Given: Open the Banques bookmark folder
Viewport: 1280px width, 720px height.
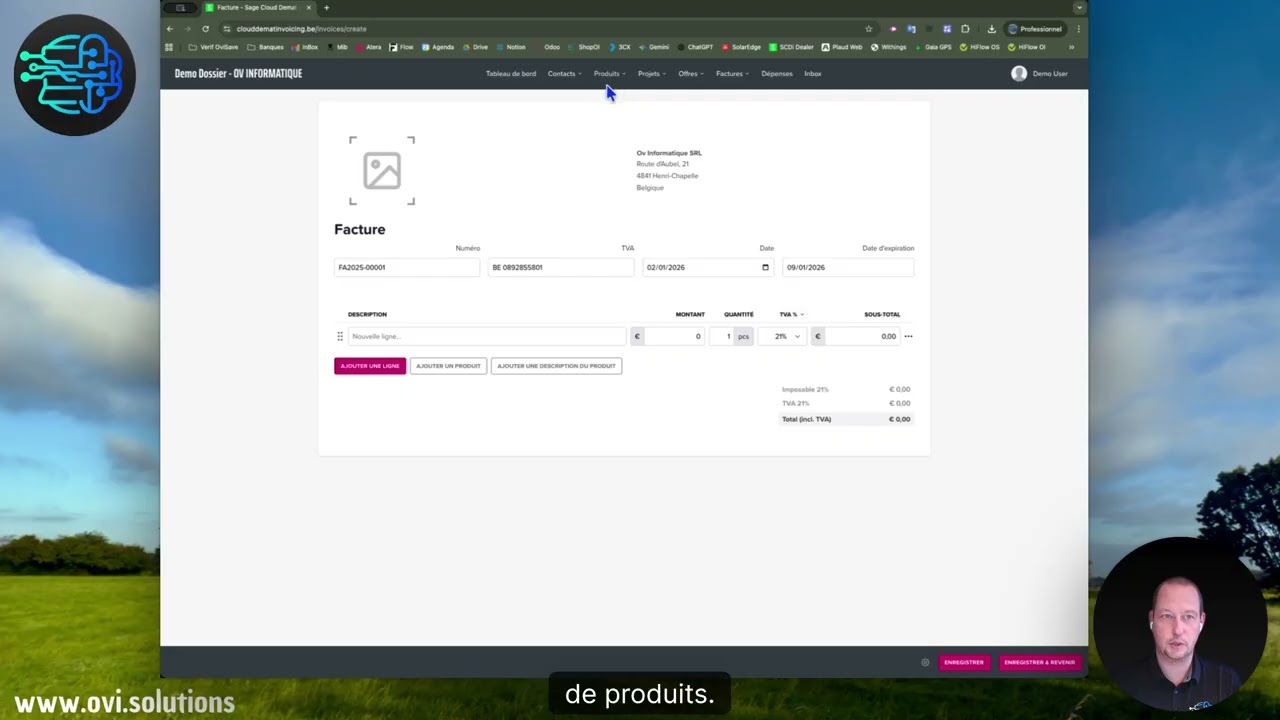Looking at the screenshot, I should pos(265,47).
